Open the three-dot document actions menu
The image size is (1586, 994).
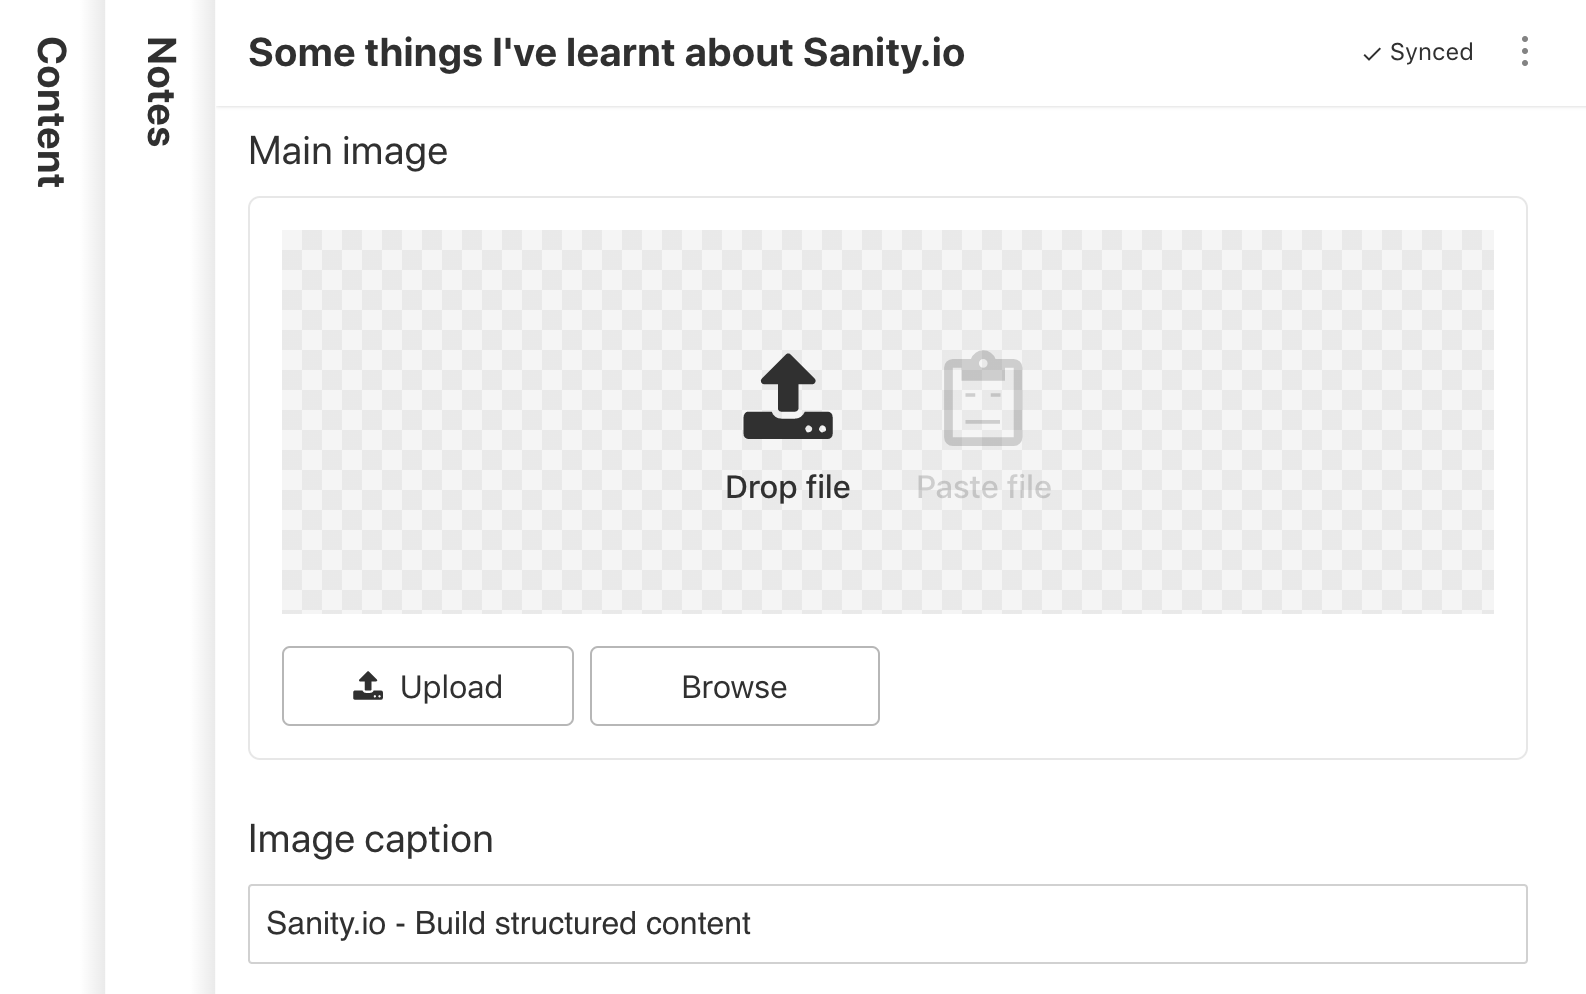(1524, 52)
